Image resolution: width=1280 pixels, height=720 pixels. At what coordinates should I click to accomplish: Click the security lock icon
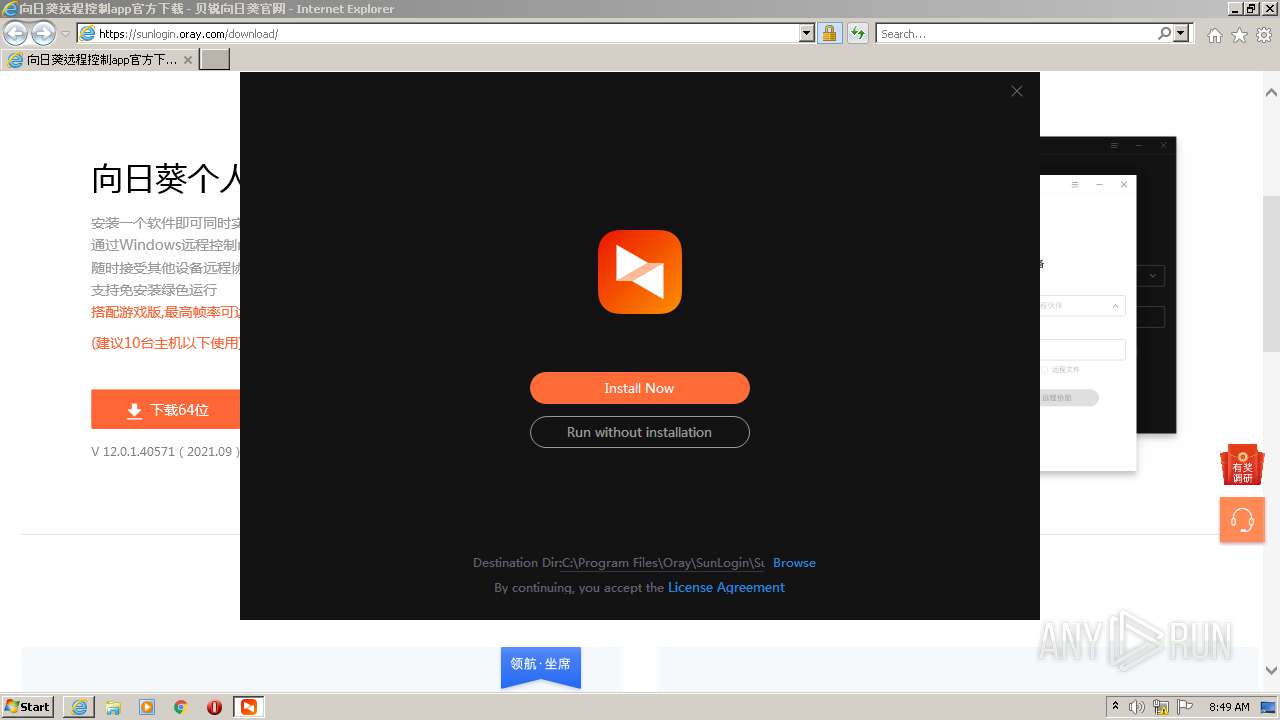pyautogui.click(x=829, y=34)
